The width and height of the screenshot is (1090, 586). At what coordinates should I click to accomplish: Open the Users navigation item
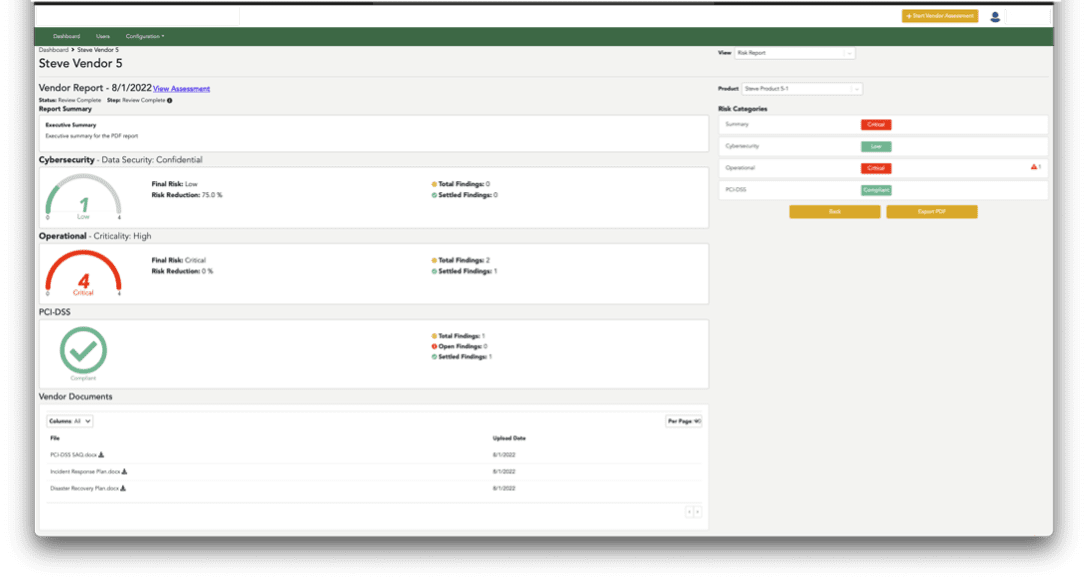pos(103,36)
